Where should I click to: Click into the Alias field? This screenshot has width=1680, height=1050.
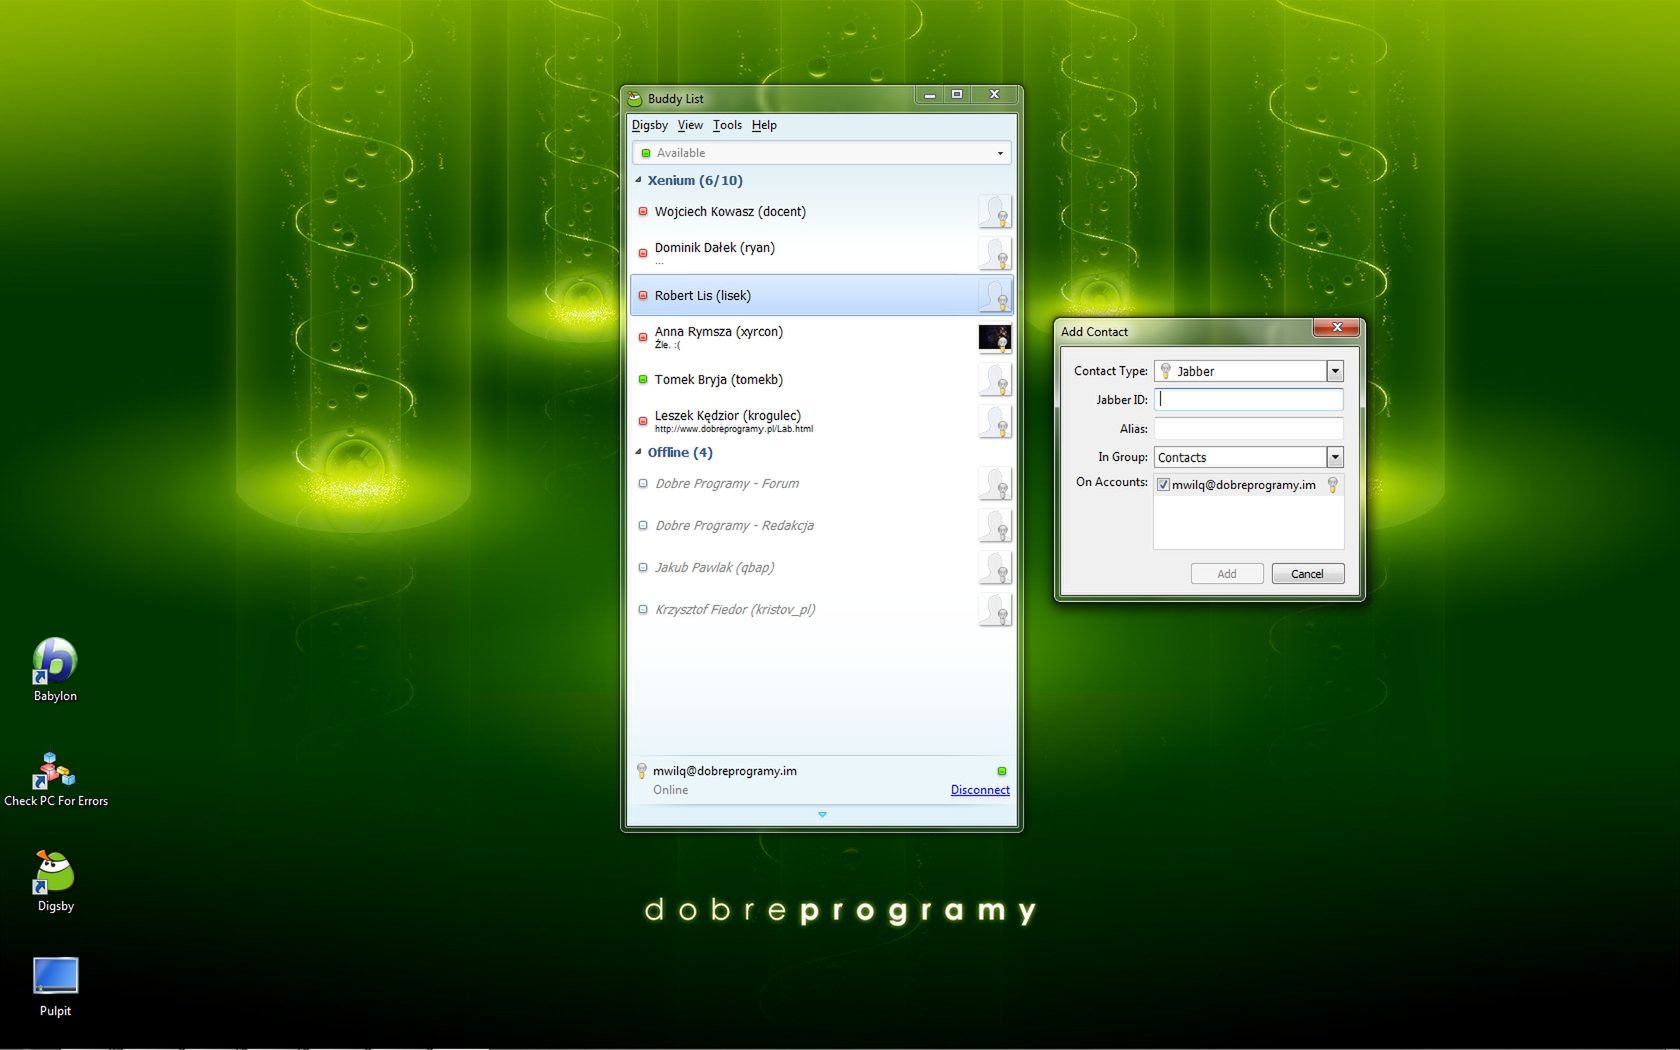point(1249,428)
